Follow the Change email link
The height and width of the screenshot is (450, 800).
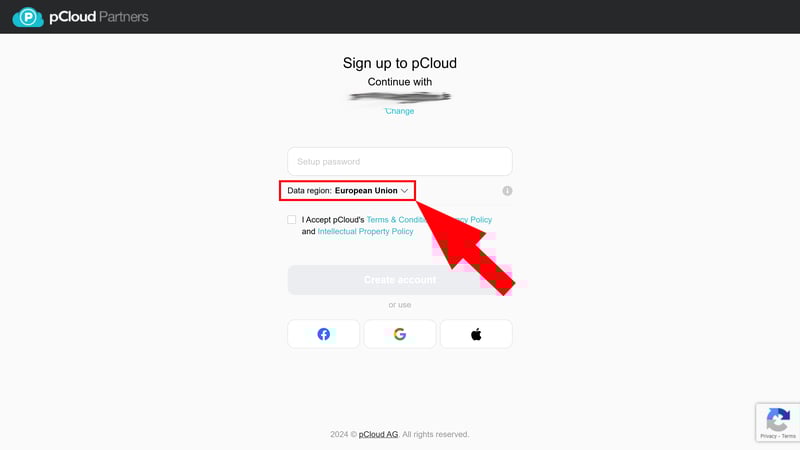pos(399,111)
